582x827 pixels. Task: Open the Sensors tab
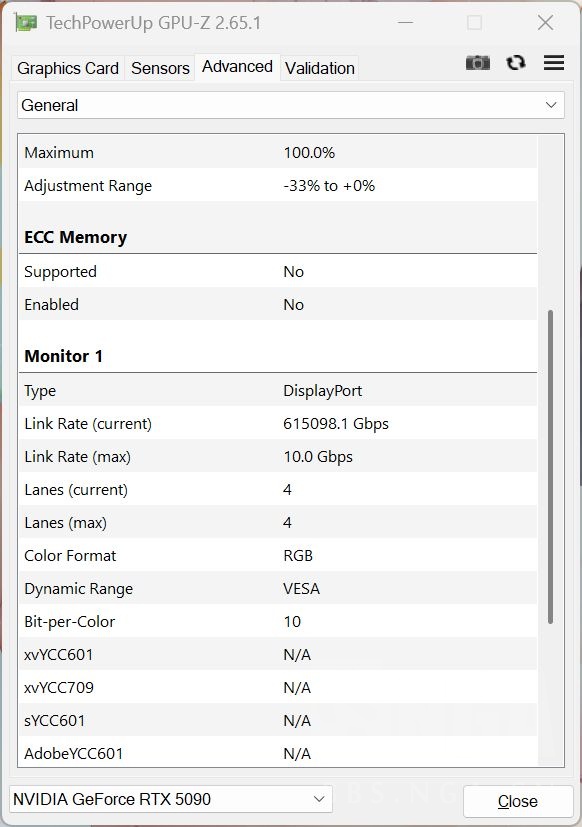click(160, 68)
